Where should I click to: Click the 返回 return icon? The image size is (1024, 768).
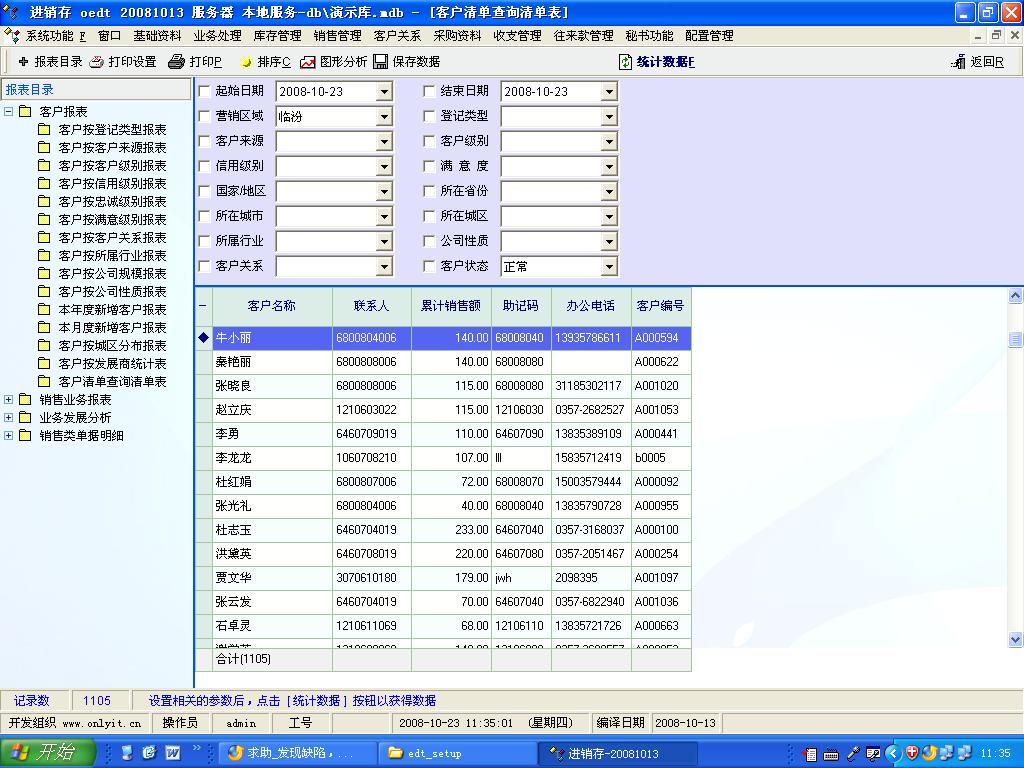(x=959, y=62)
